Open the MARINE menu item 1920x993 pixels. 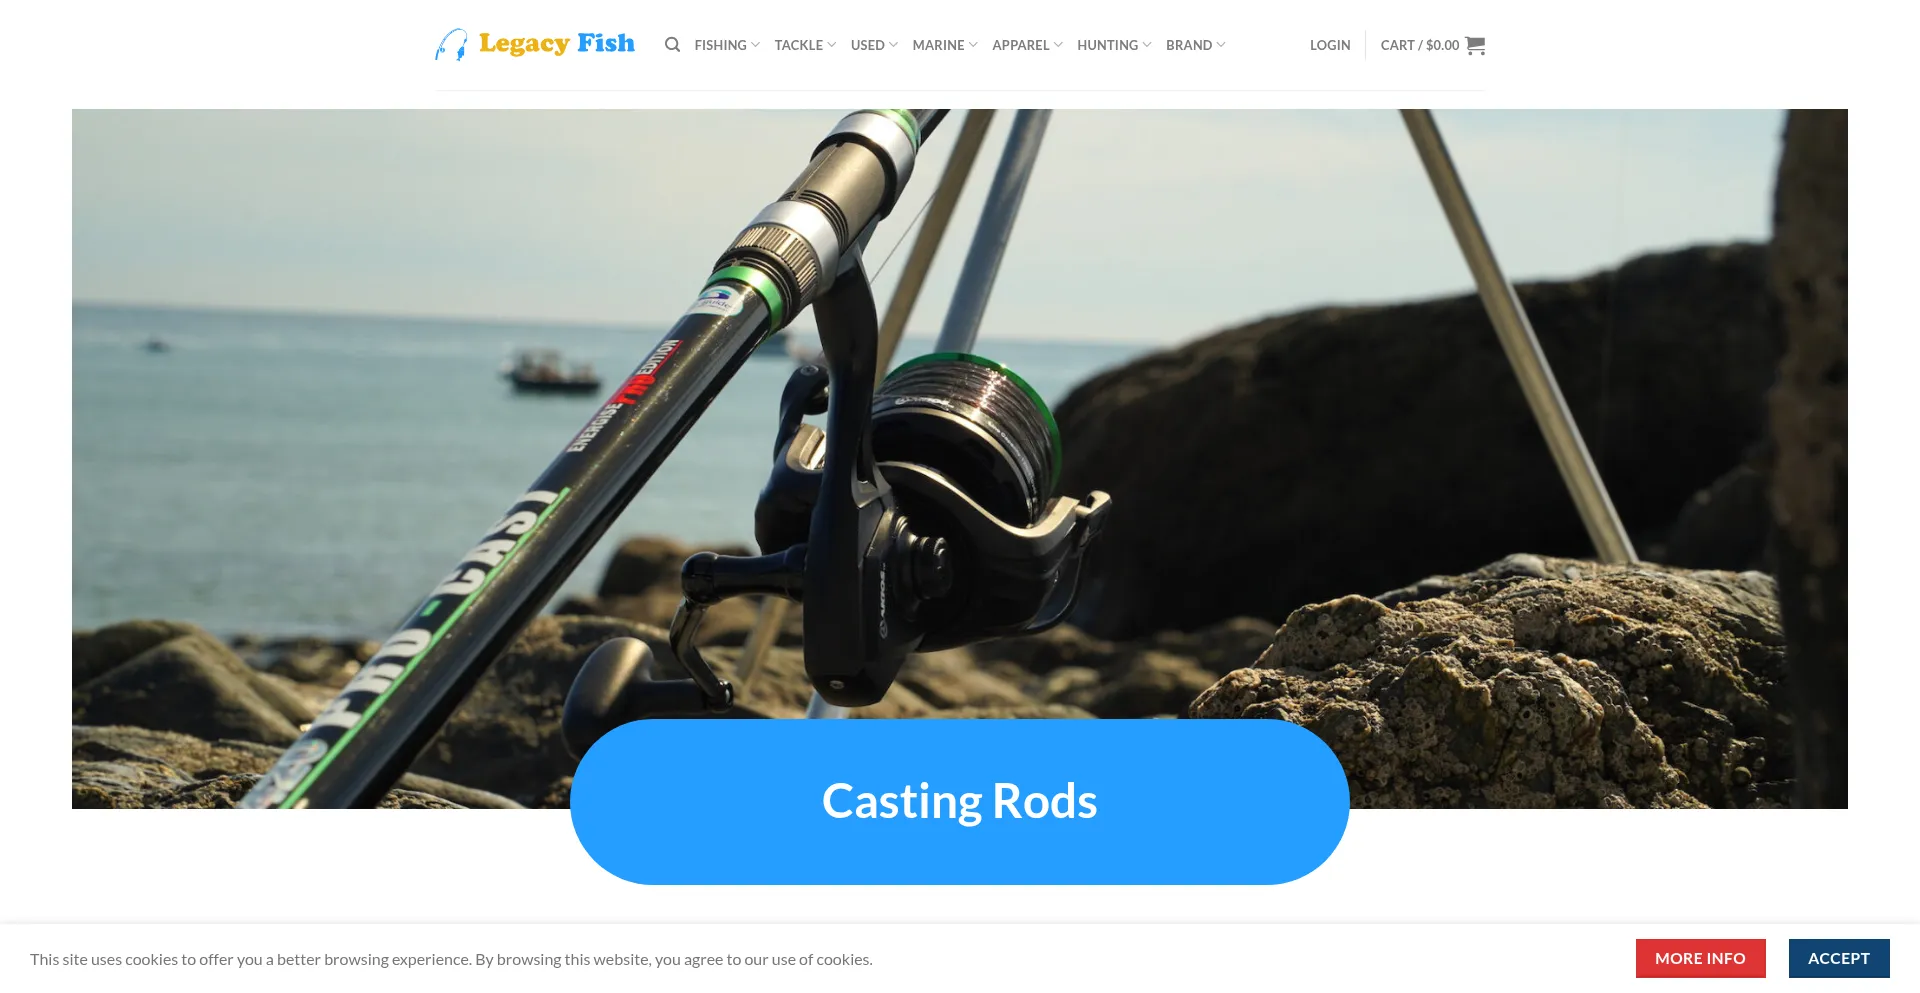click(x=938, y=45)
